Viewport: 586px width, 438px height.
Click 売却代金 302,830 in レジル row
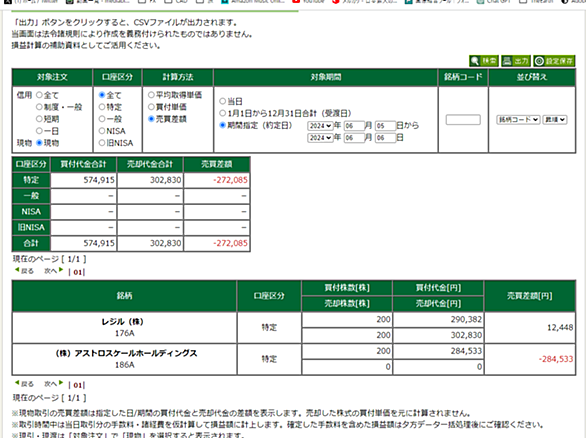[466, 335]
